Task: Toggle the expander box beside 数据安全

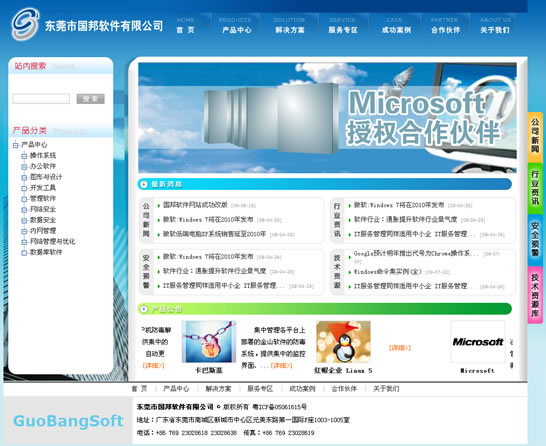Action: [24, 220]
